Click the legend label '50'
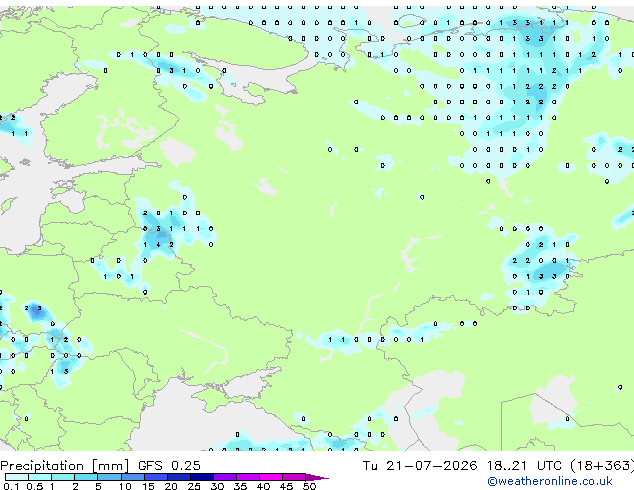Screen dimensions: 634x490 (x=309, y=486)
